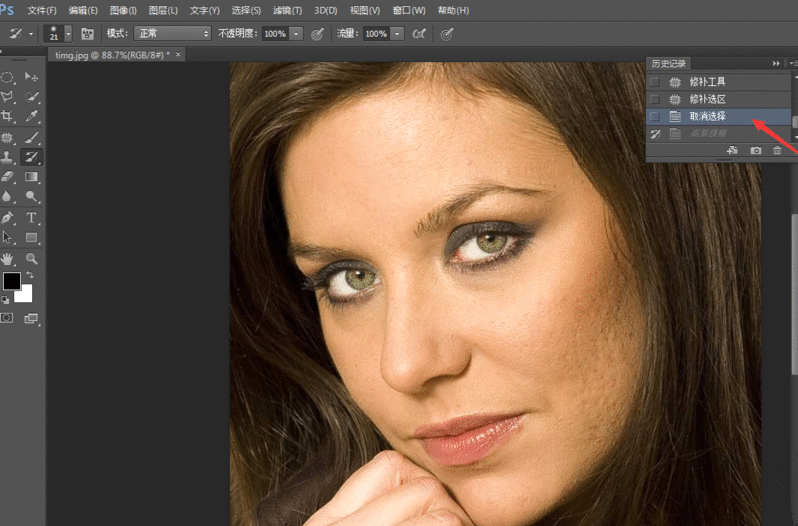Select the Eraser tool
This screenshot has height=526, width=798.
point(8,177)
